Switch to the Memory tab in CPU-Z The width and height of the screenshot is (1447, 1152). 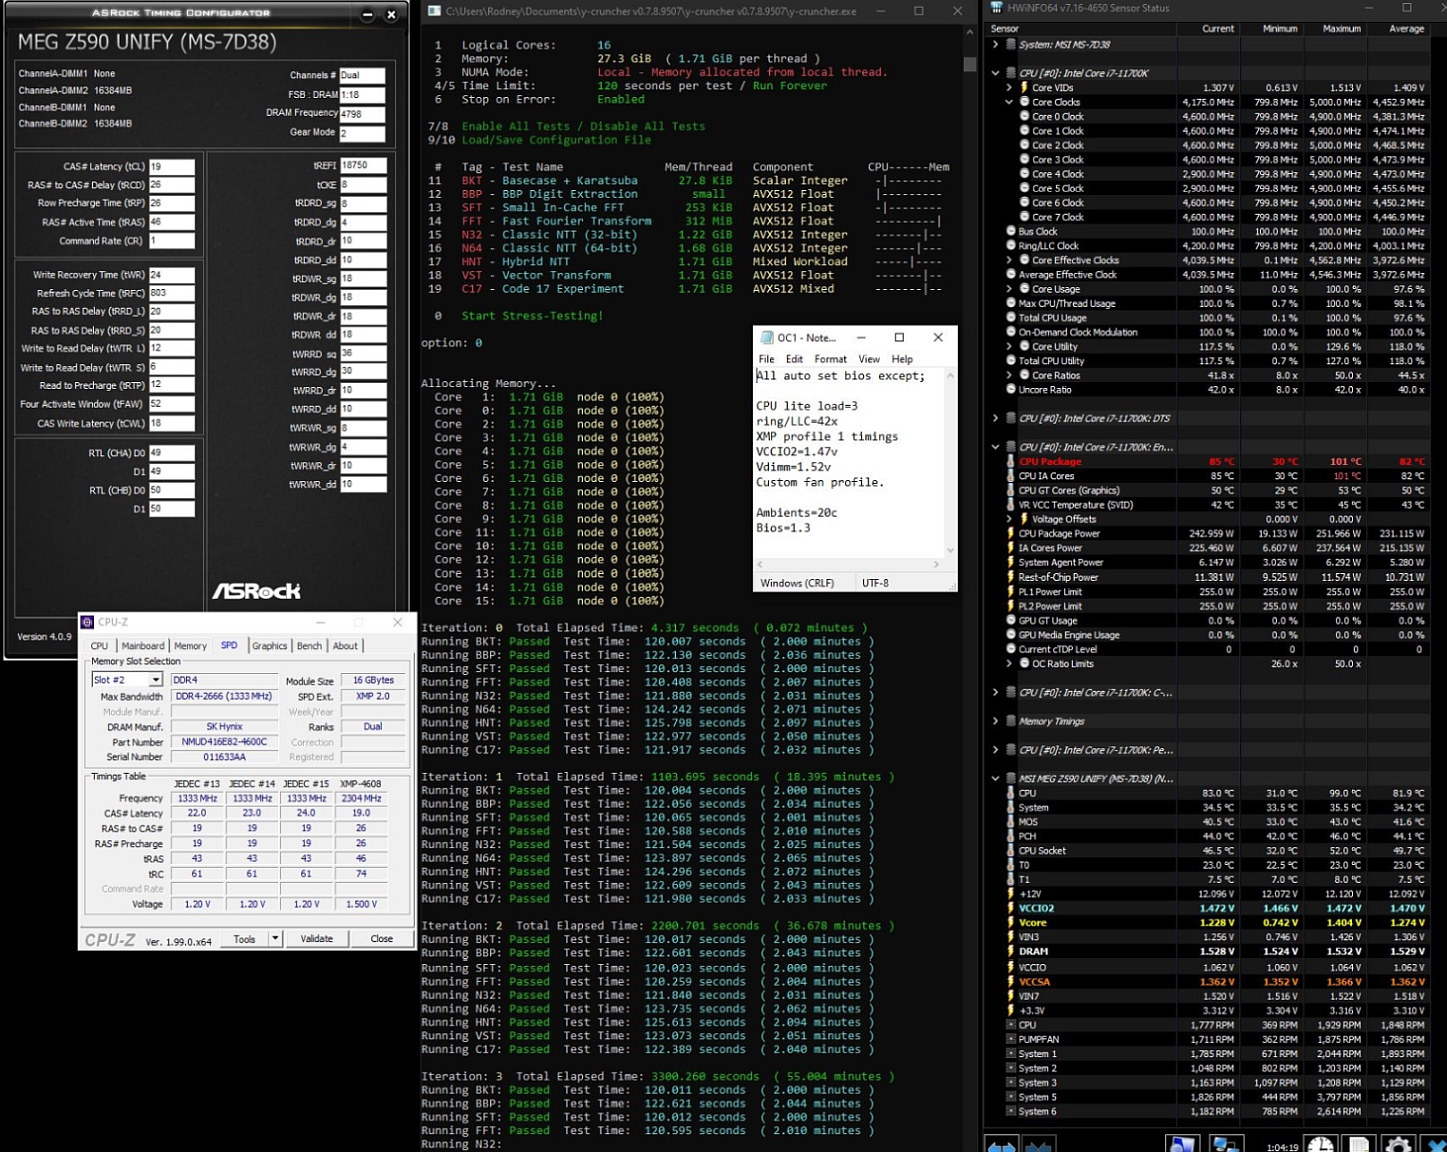click(190, 646)
